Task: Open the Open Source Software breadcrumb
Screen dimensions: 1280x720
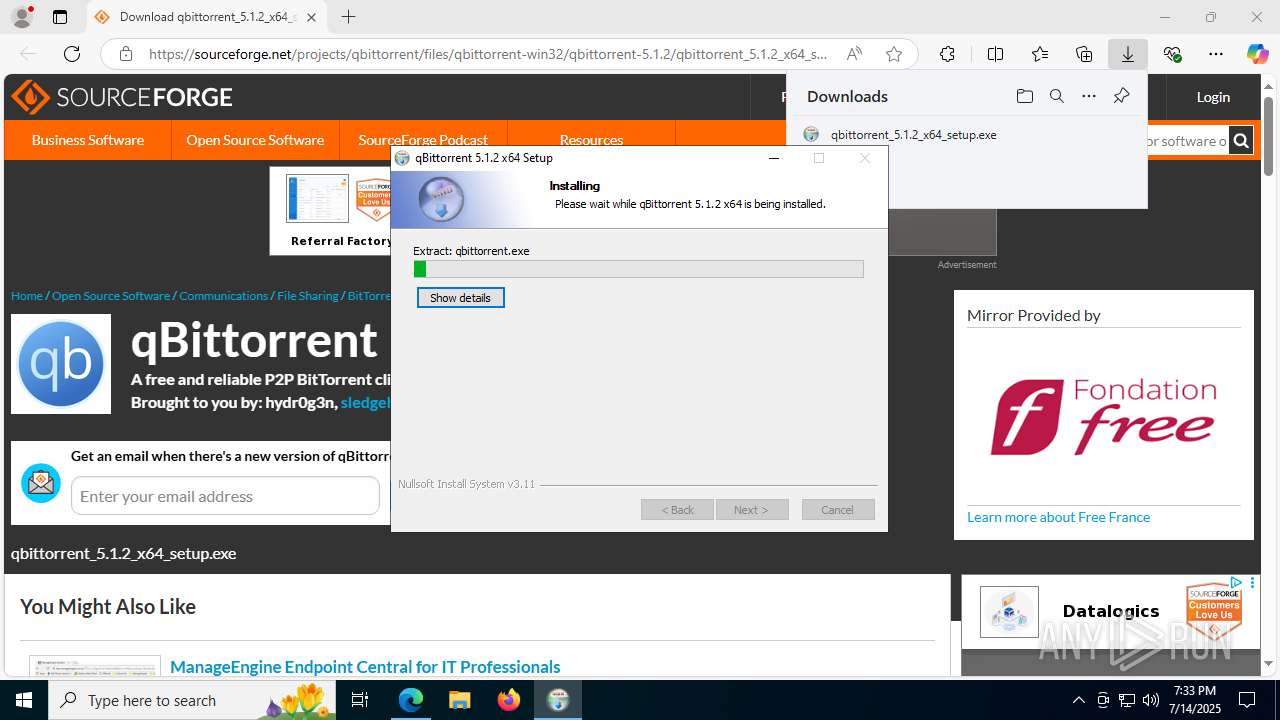Action: [111, 296]
